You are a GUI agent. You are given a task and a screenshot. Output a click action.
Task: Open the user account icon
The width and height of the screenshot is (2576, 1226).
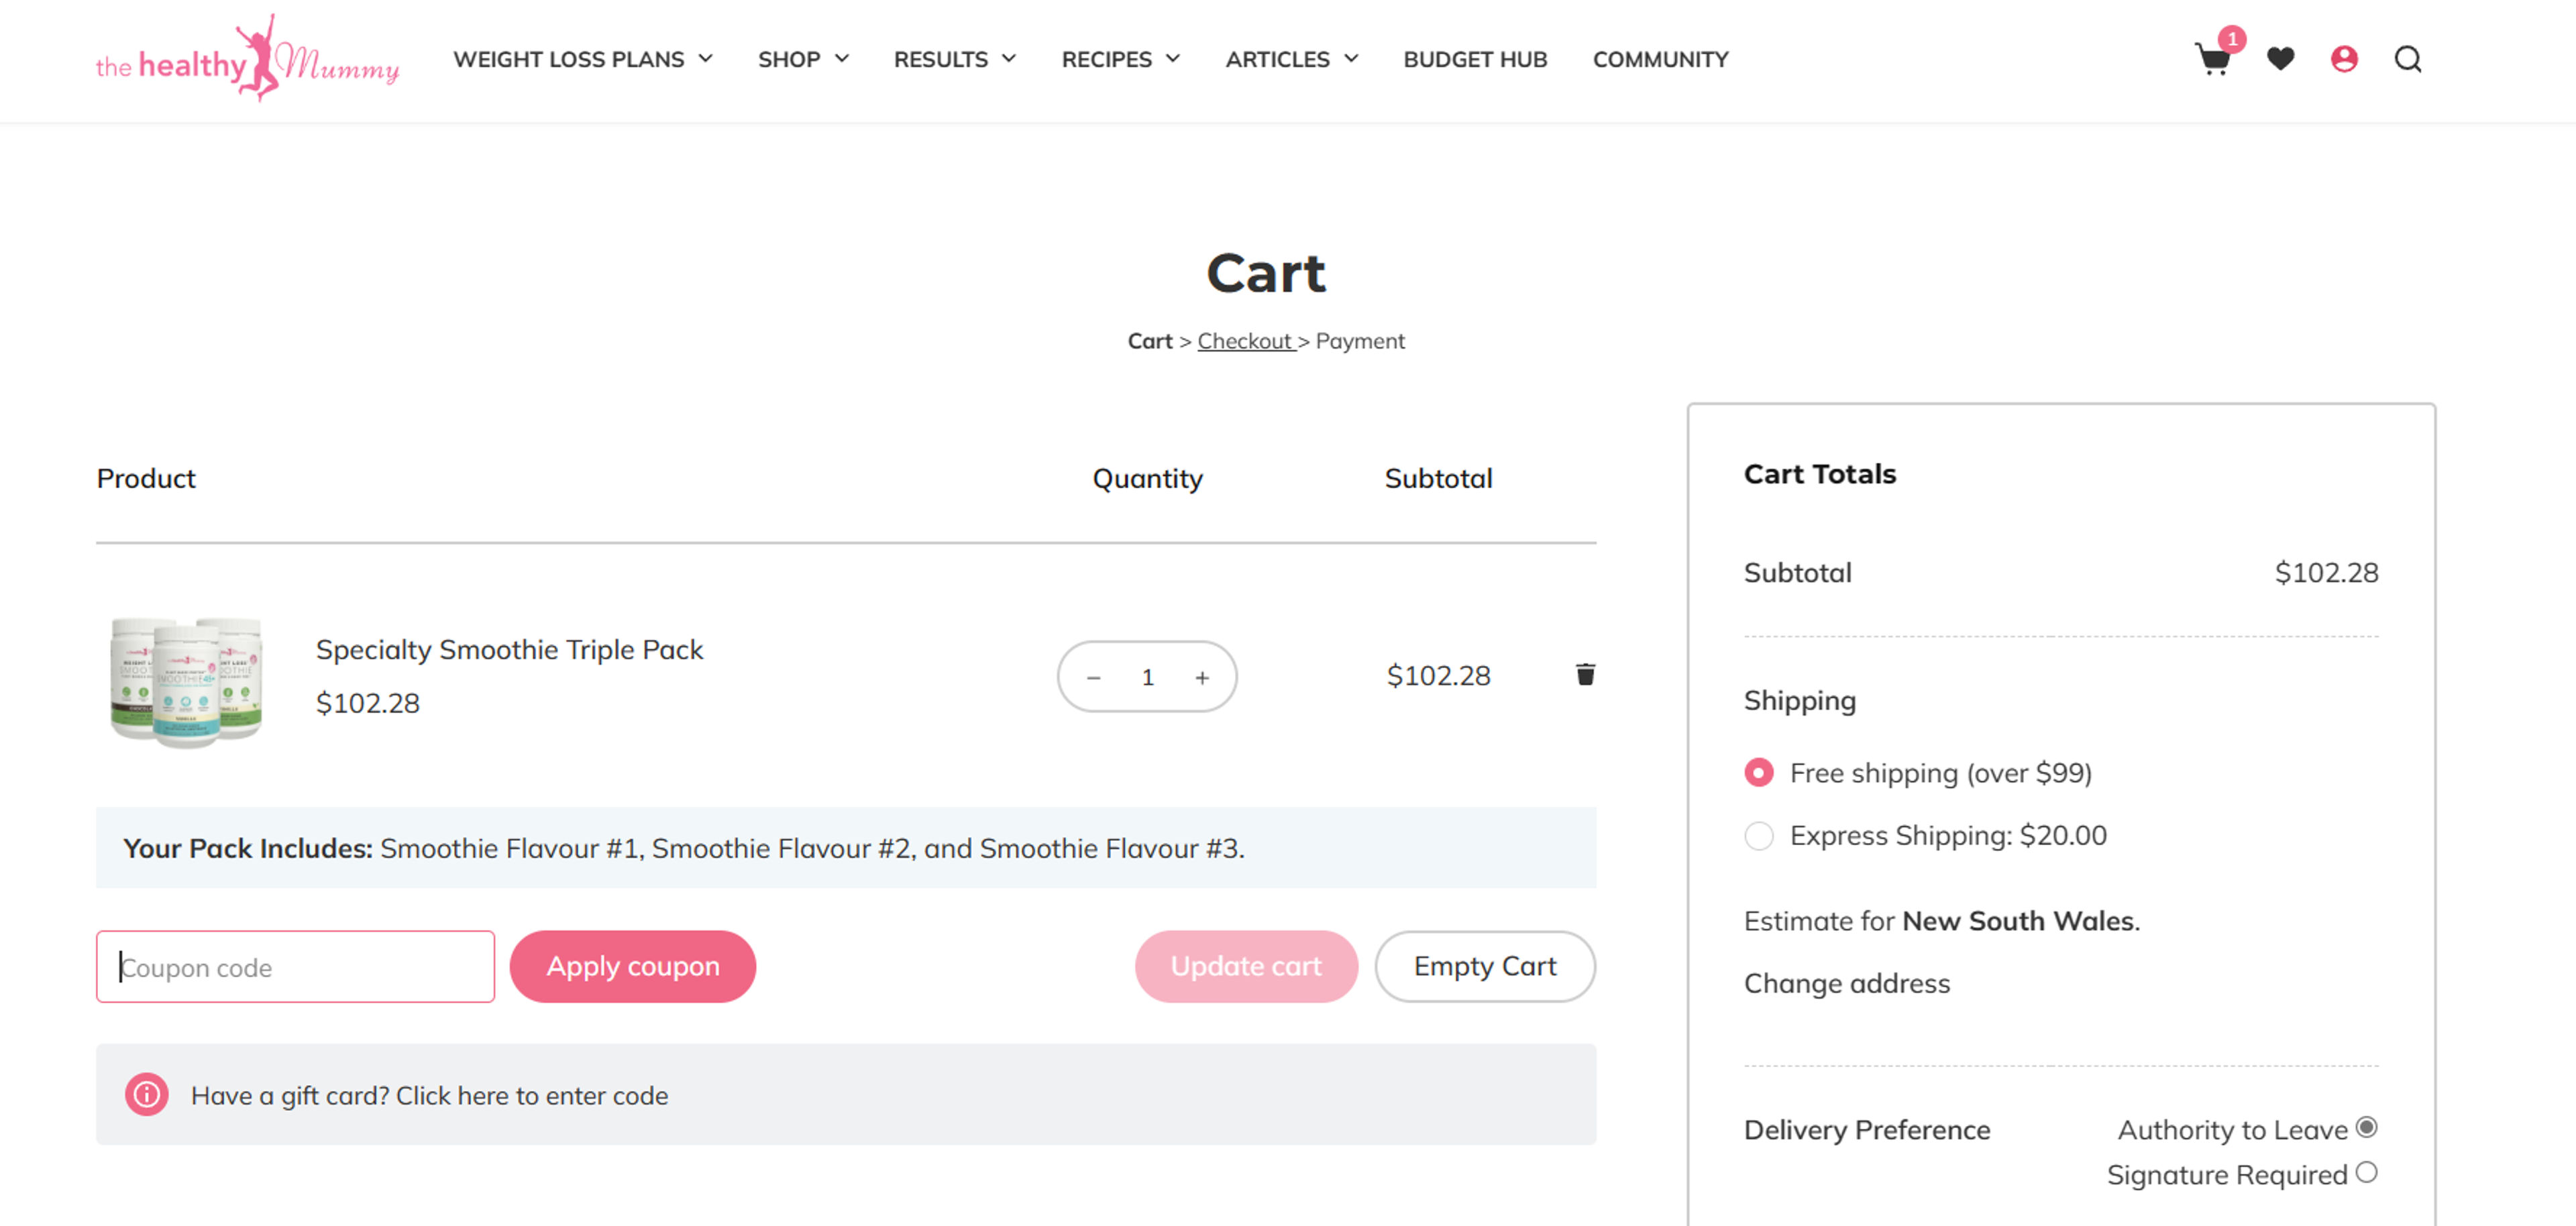(x=2344, y=59)
